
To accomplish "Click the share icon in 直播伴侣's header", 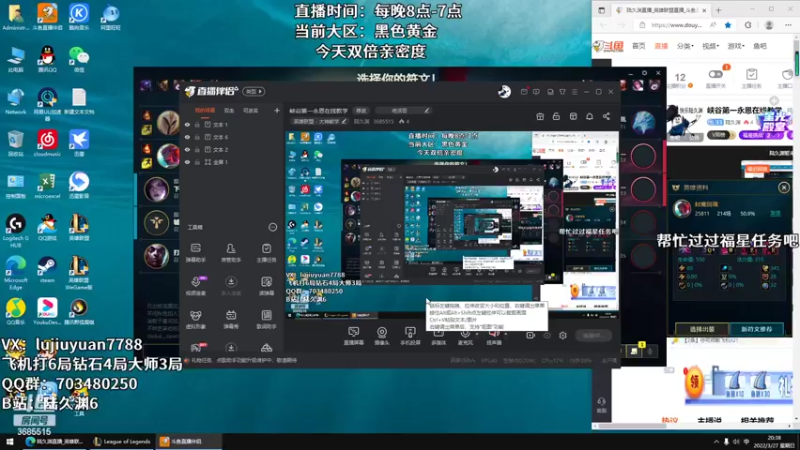I will coord(606,117).
